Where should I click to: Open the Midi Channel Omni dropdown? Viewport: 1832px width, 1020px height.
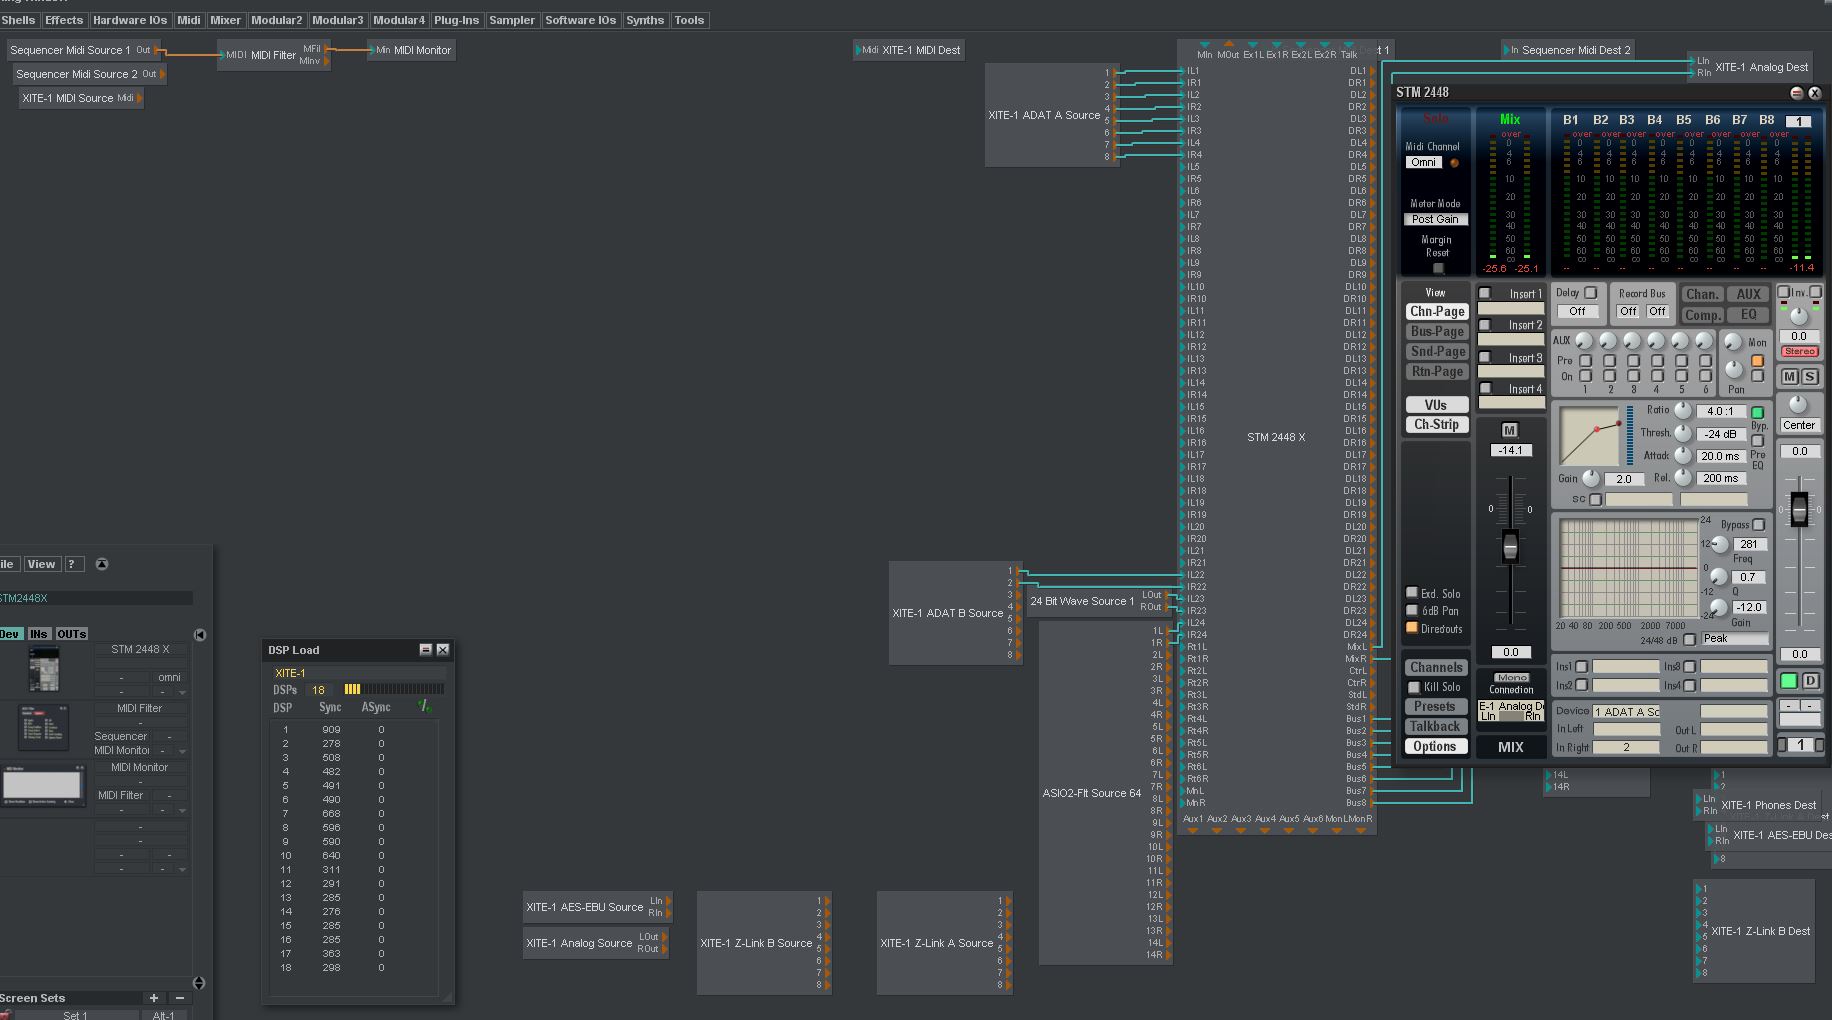(x=1423, y=162)
